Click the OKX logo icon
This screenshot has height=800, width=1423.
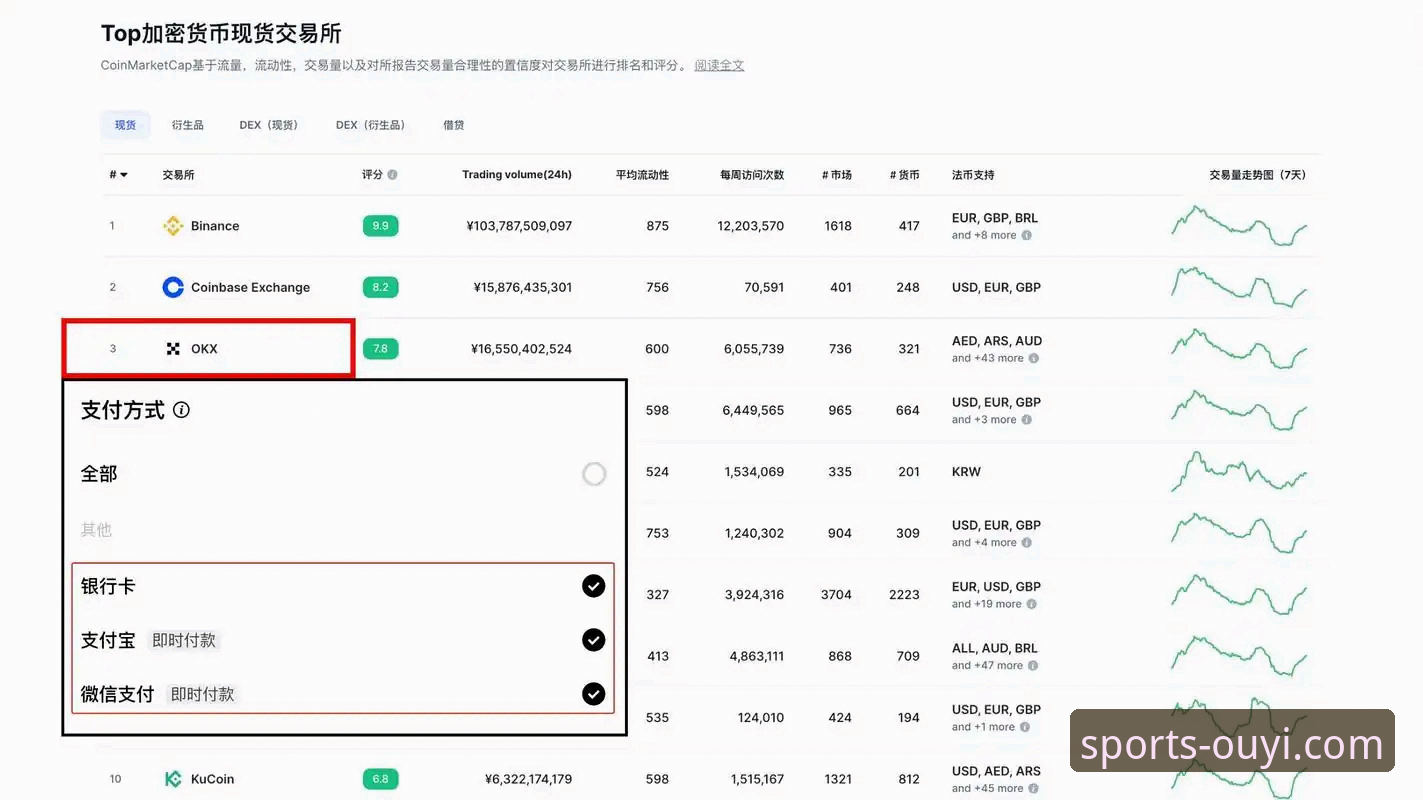[x=173, y=349]
